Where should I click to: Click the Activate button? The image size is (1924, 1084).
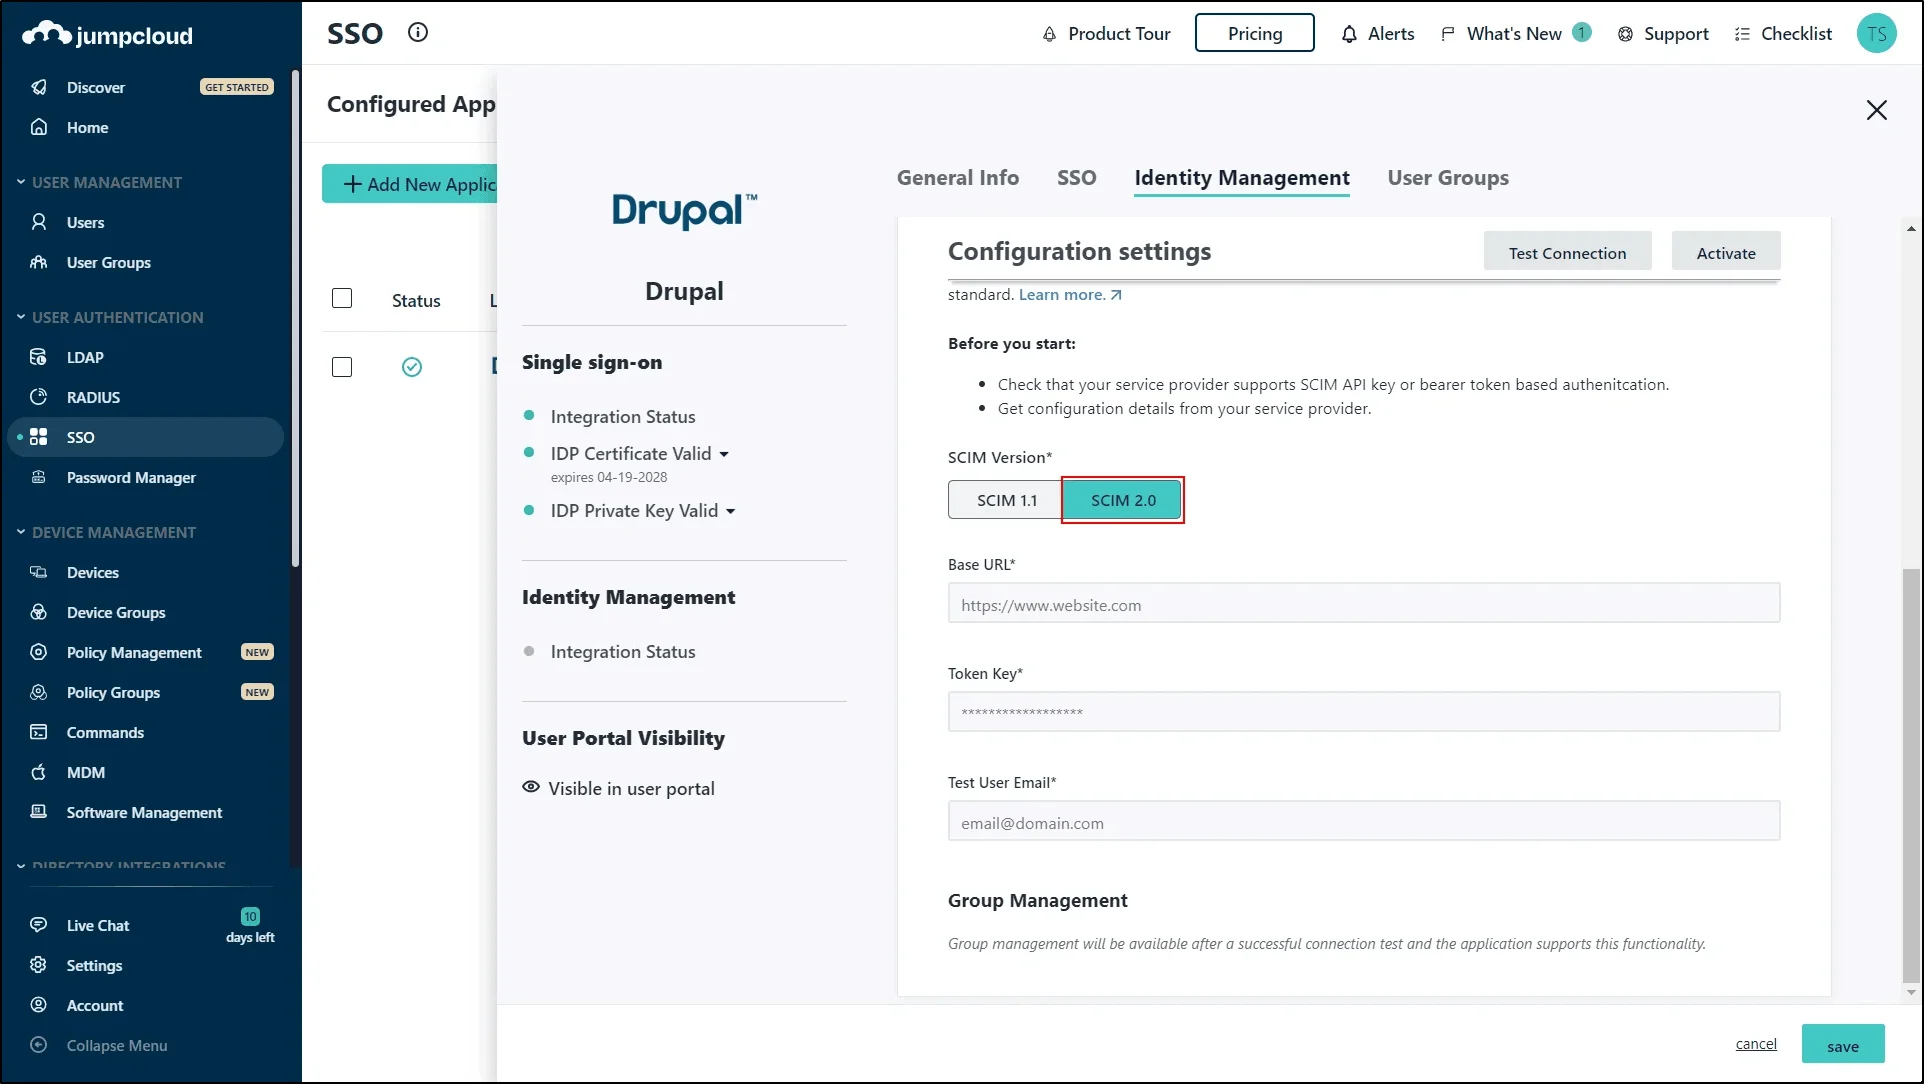pos(1725,253)
